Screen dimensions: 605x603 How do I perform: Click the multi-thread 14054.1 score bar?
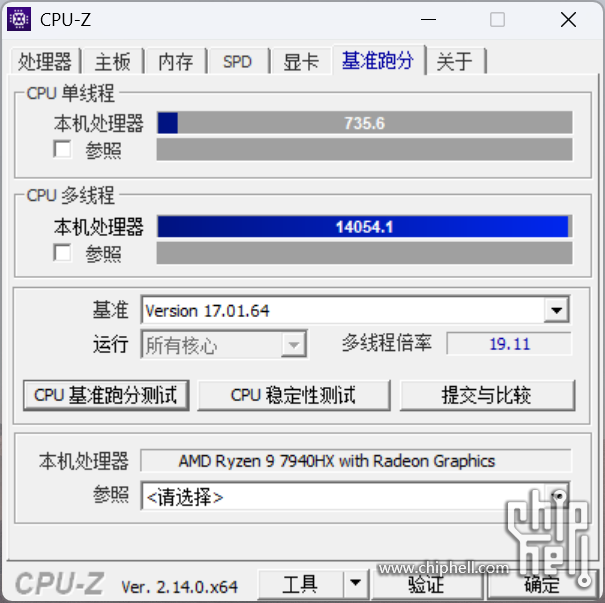(364, 226)
